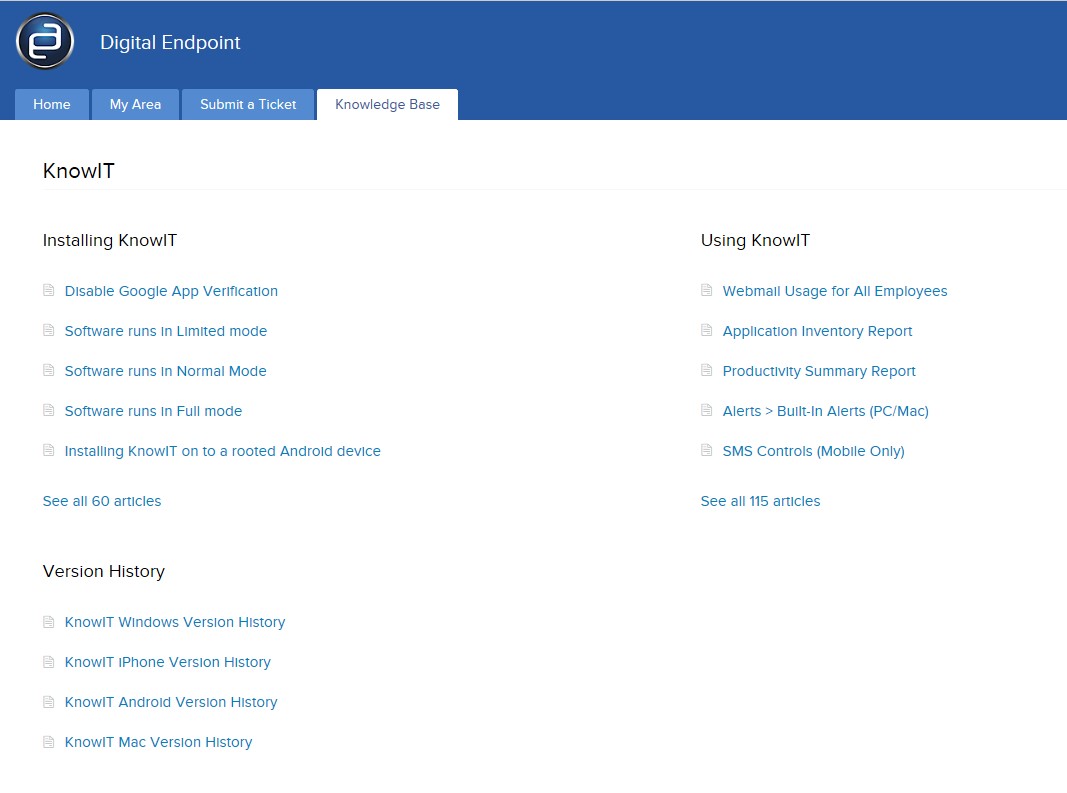The height and width of the screenshot is (793, 1067).
Task: Open KnowIT Mac Version History article
Action: (159, 742)
